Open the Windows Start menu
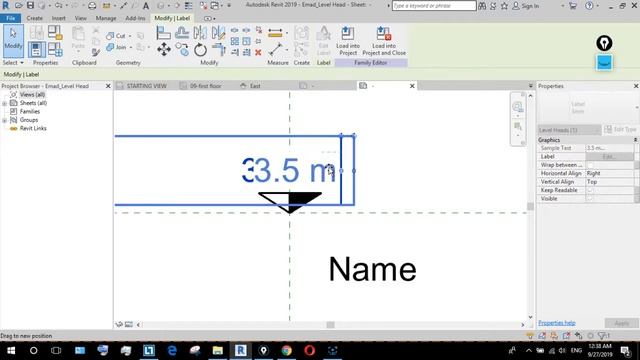The height and width of the screenshot is (360, 640). click(x=11, y=351)
